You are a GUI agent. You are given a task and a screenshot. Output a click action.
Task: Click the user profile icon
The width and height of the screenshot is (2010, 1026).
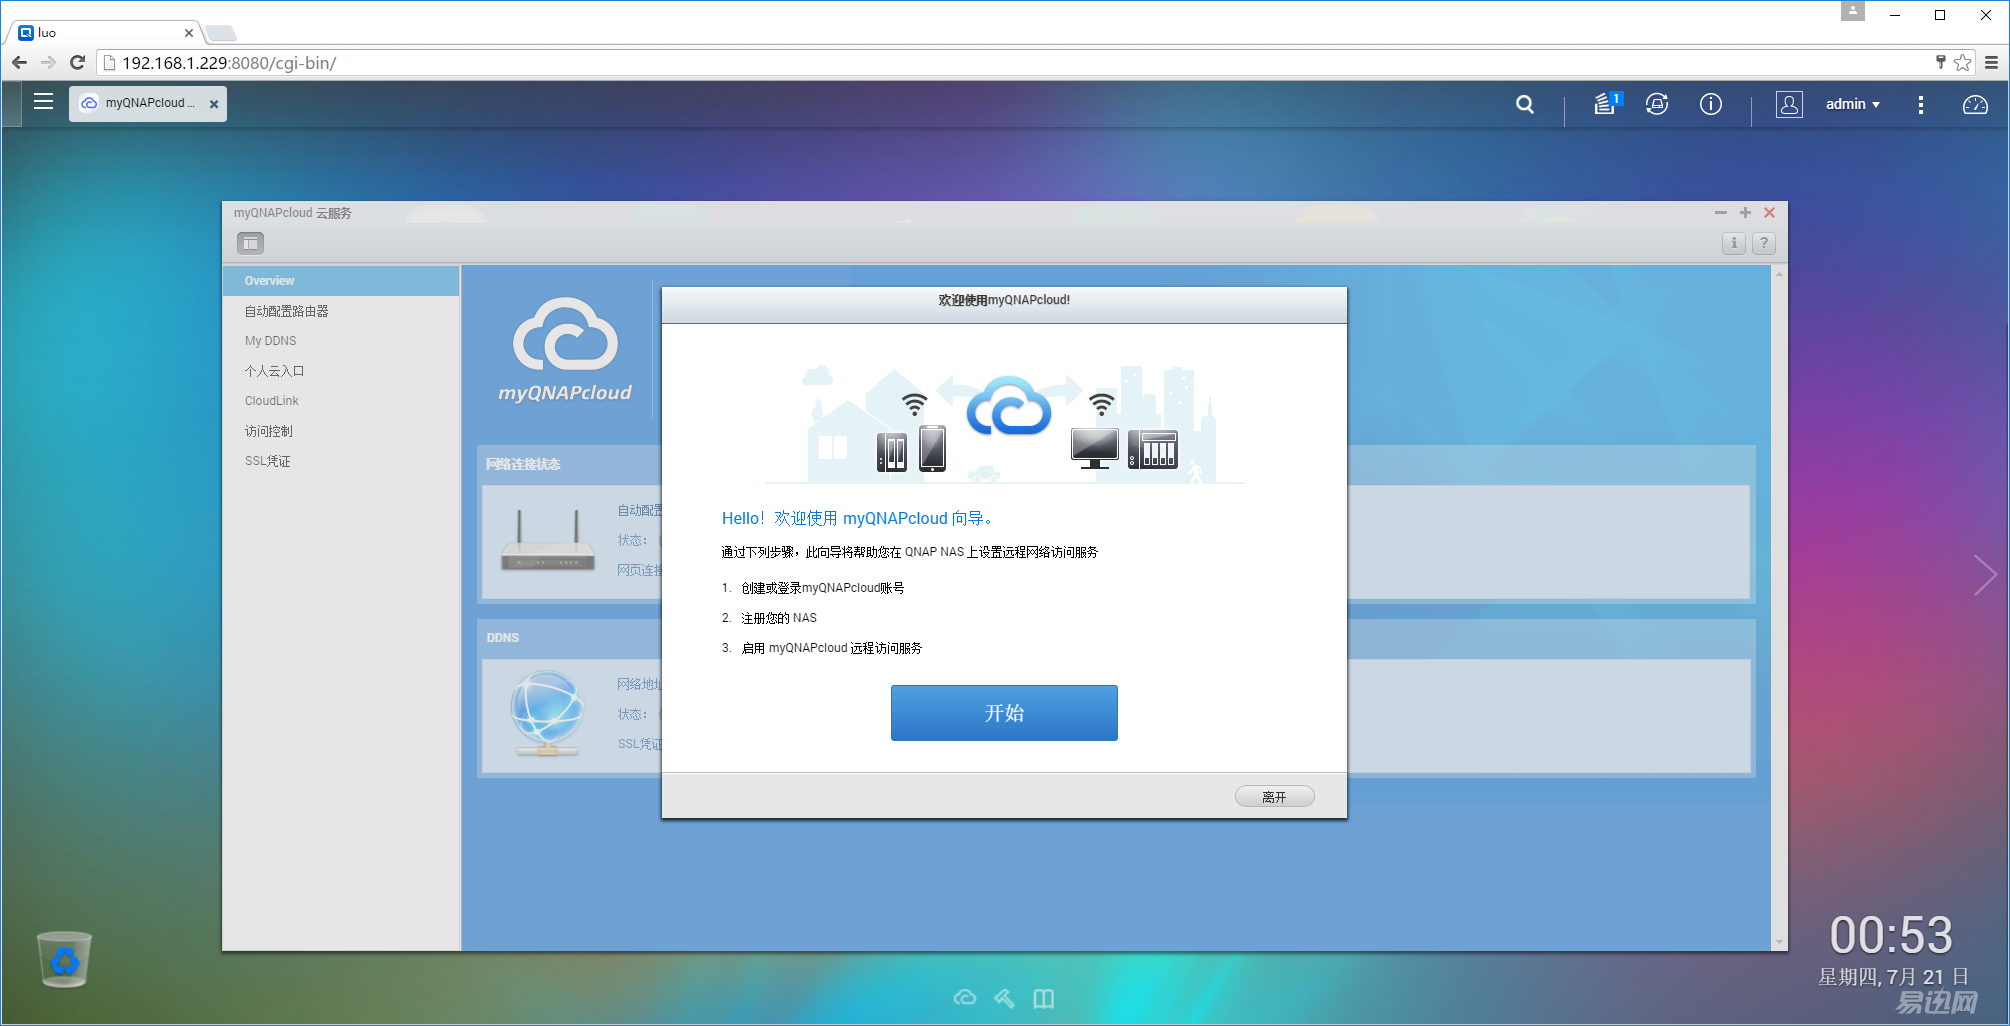coord(1789,104)
